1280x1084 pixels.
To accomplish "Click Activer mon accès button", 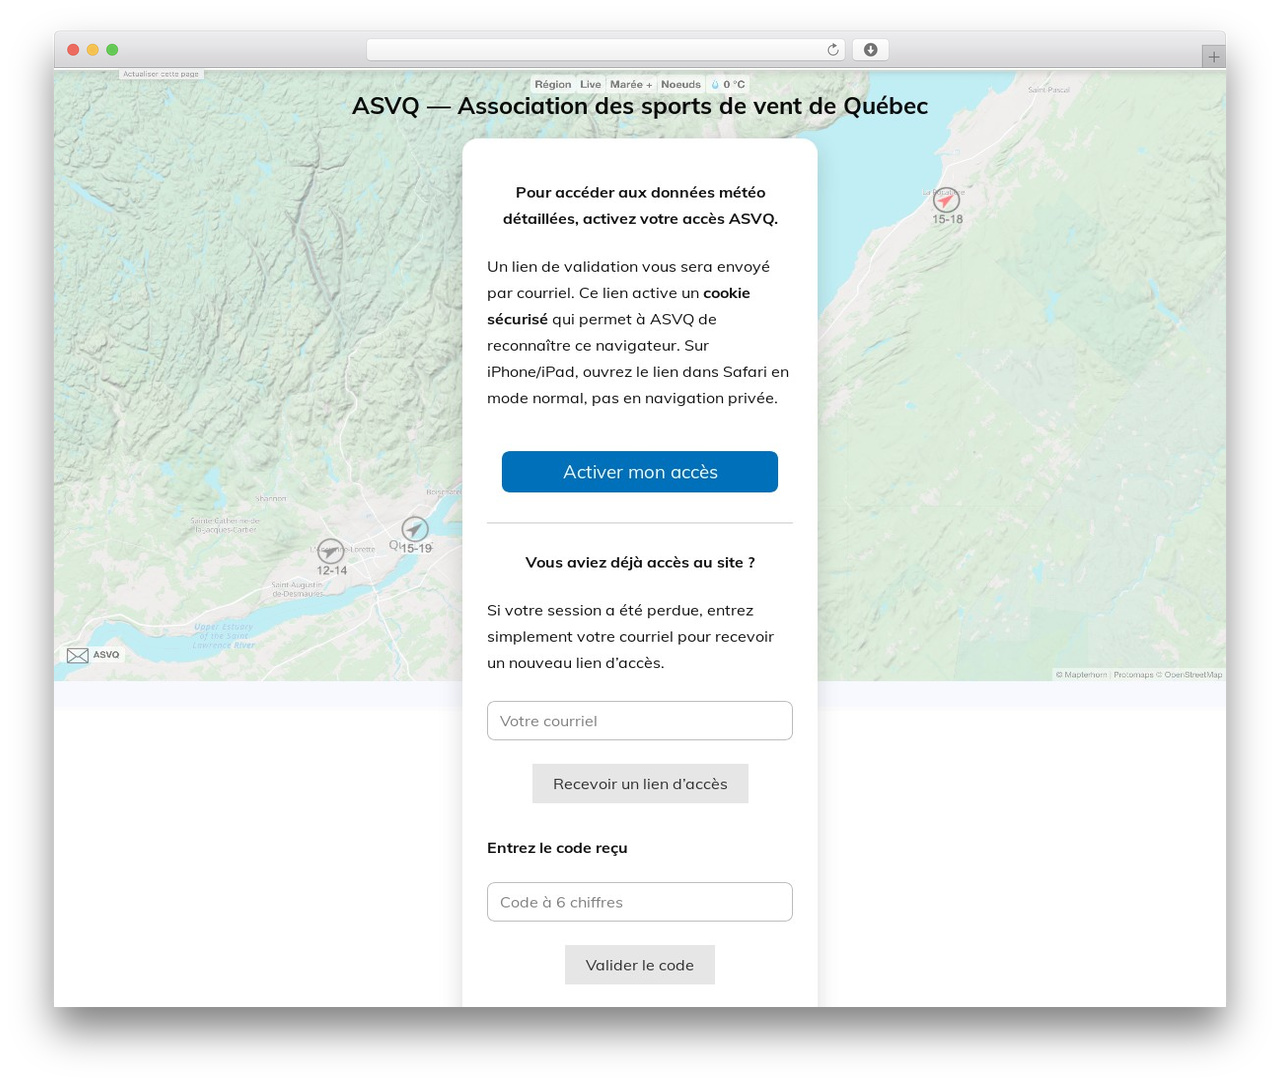I will [x=640, y=472].
